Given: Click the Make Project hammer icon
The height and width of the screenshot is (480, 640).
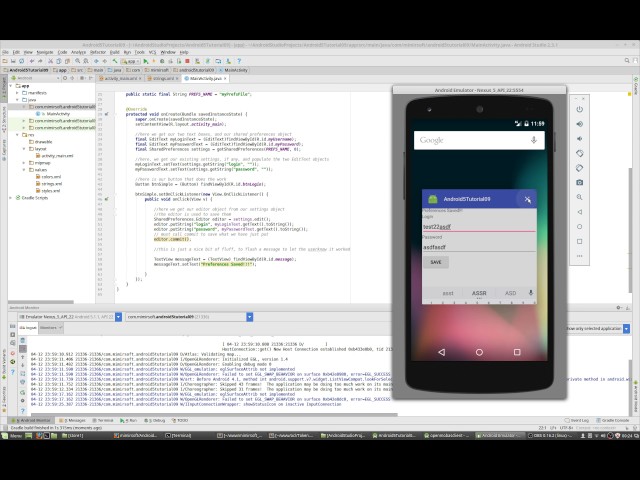Looking at the screenshot, I should tap(115, 61).
